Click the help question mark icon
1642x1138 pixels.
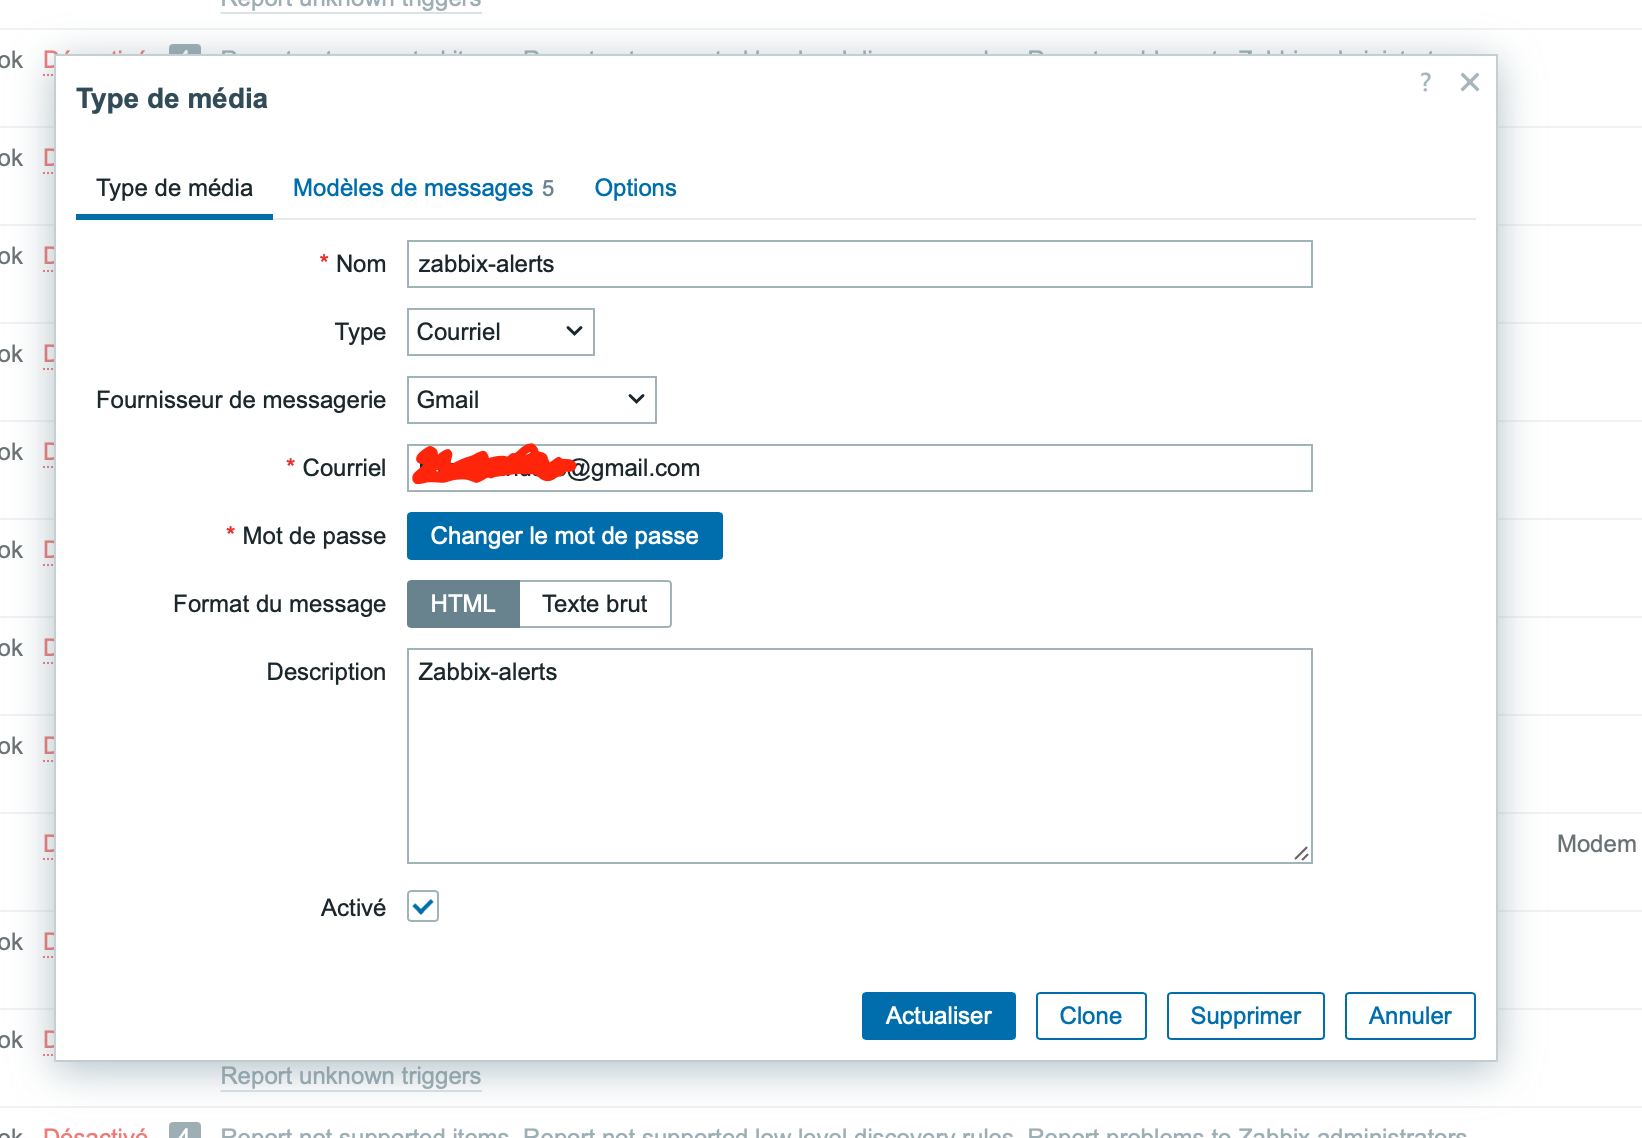[1425, 82]
